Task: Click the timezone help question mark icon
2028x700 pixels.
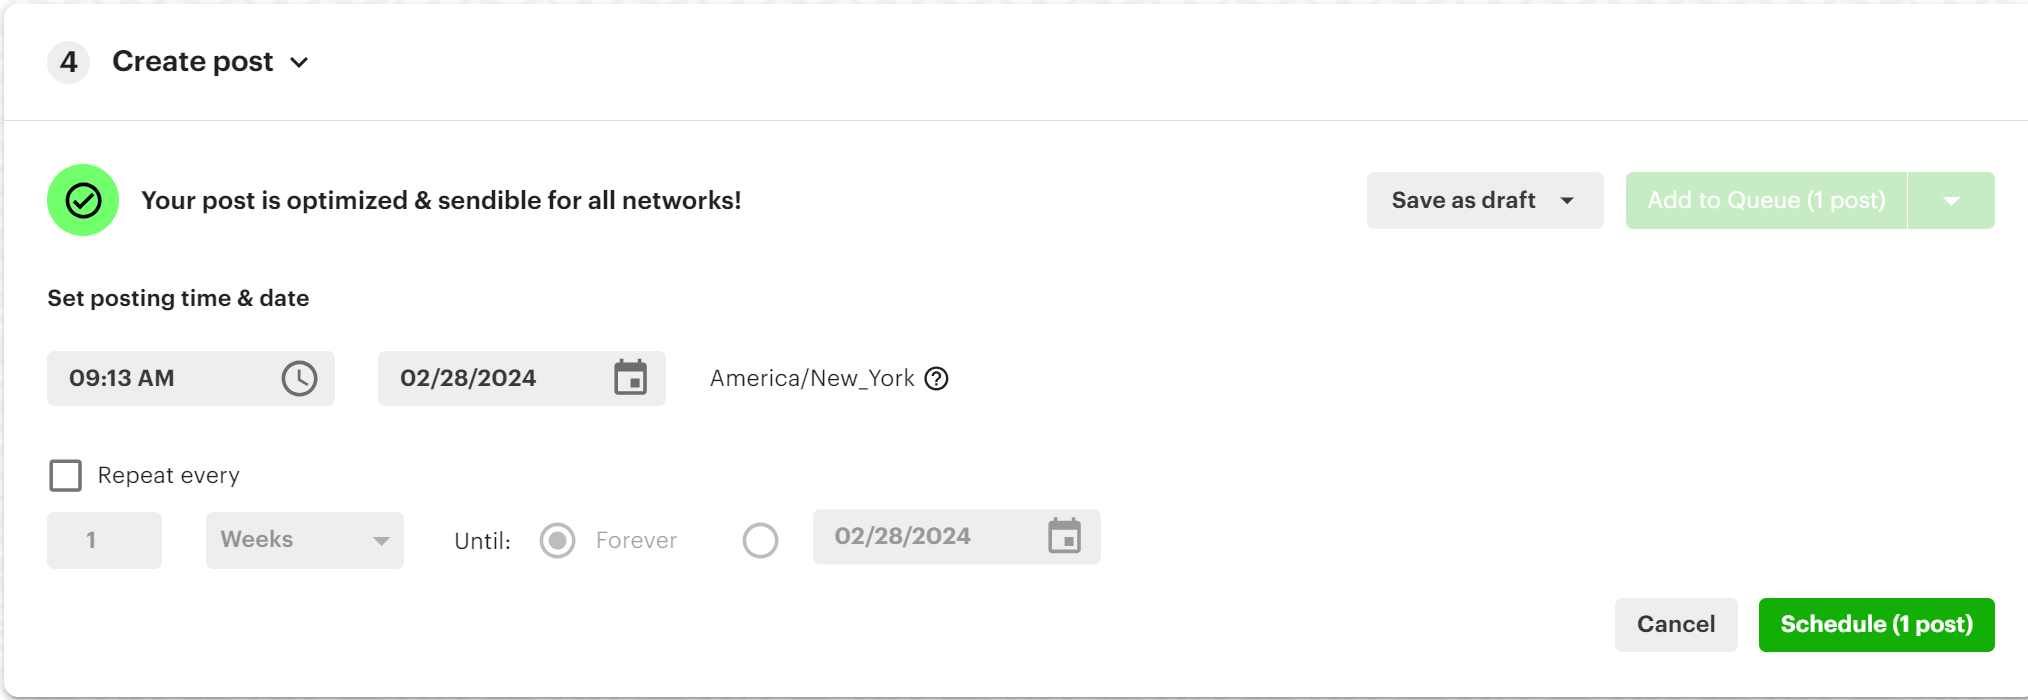Action: point(936,378)
